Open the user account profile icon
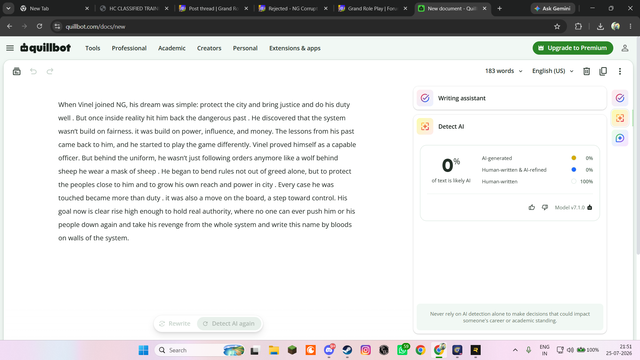 coord(624,48)
